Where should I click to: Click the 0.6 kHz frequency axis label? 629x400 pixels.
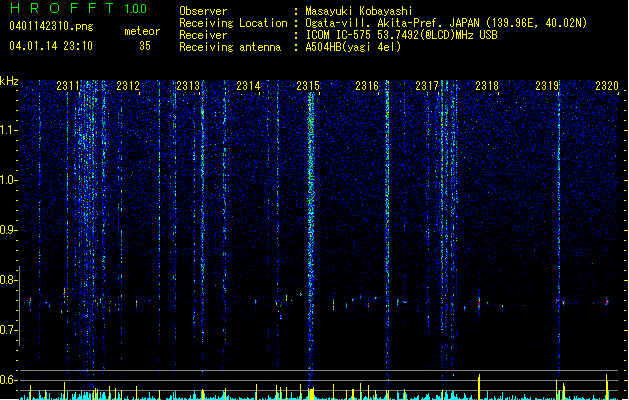(9, 380)
